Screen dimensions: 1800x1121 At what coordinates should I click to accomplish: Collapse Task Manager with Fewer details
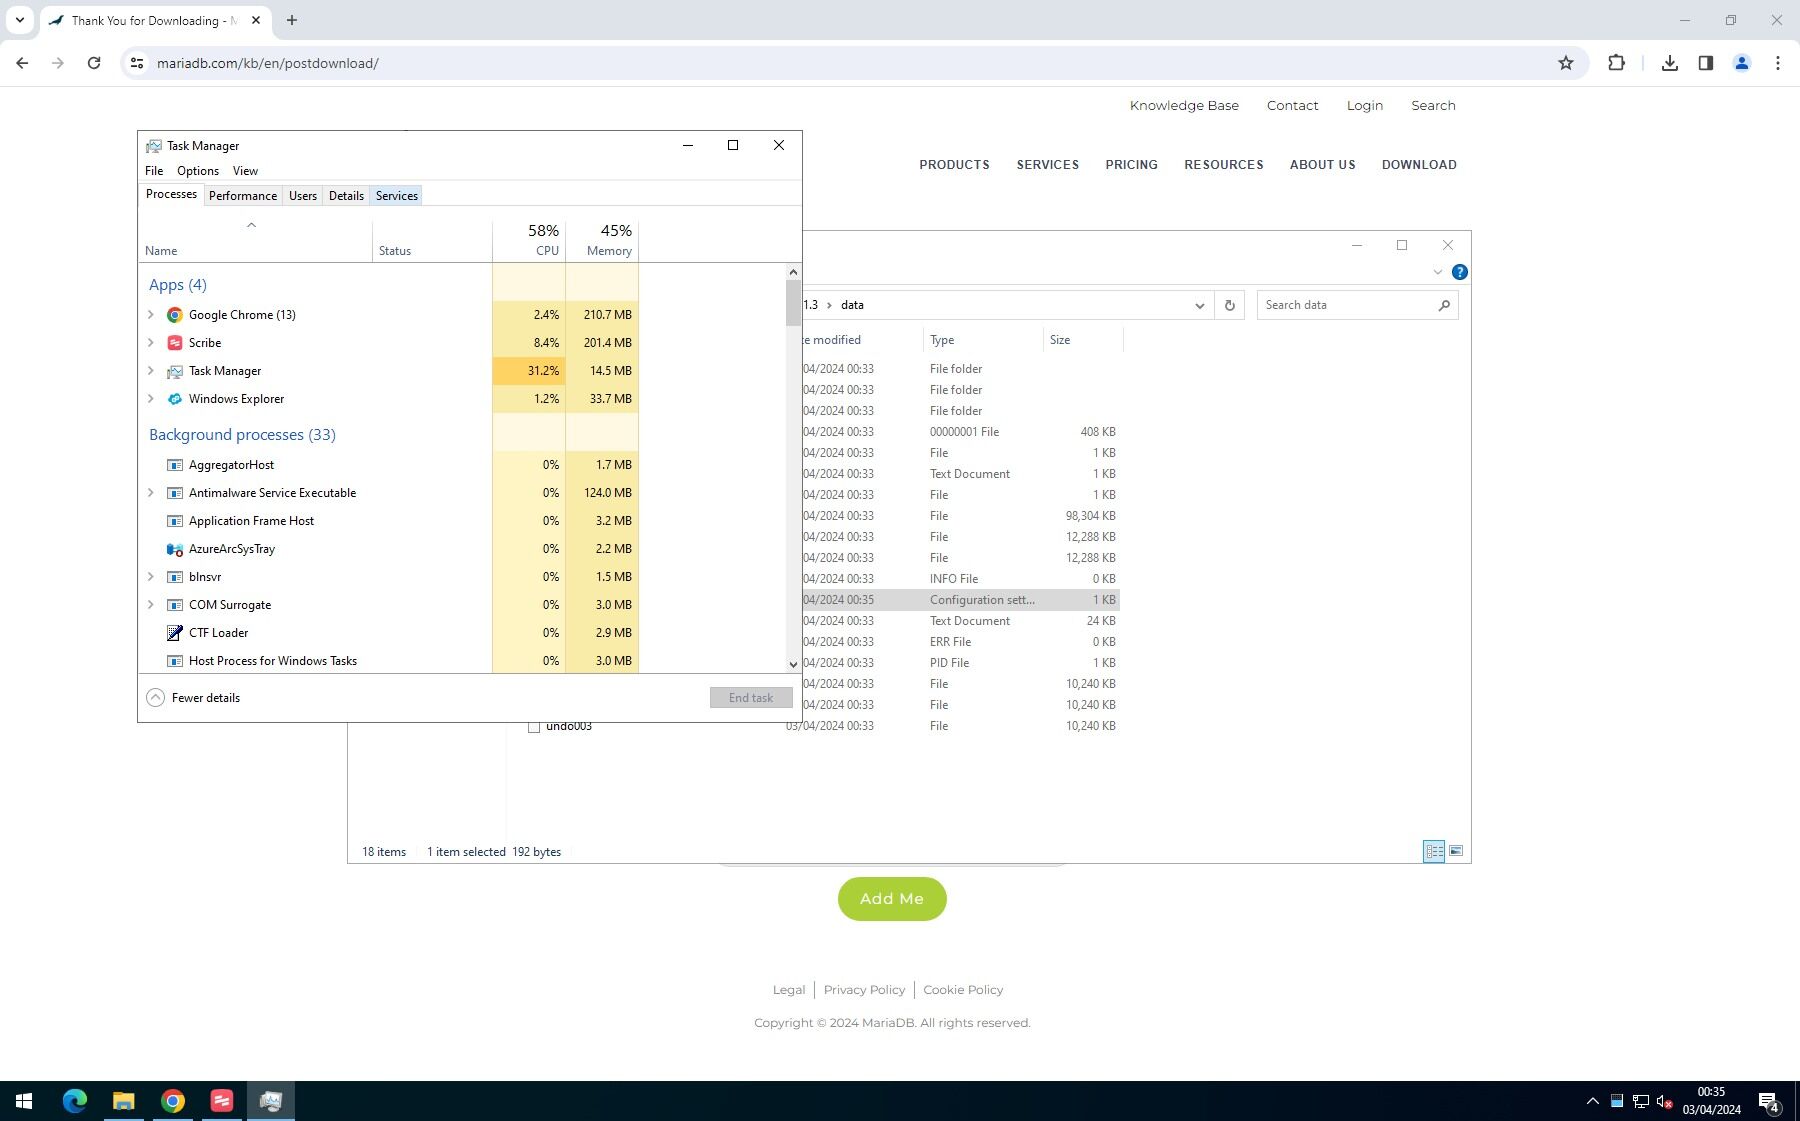coord(194,698)
